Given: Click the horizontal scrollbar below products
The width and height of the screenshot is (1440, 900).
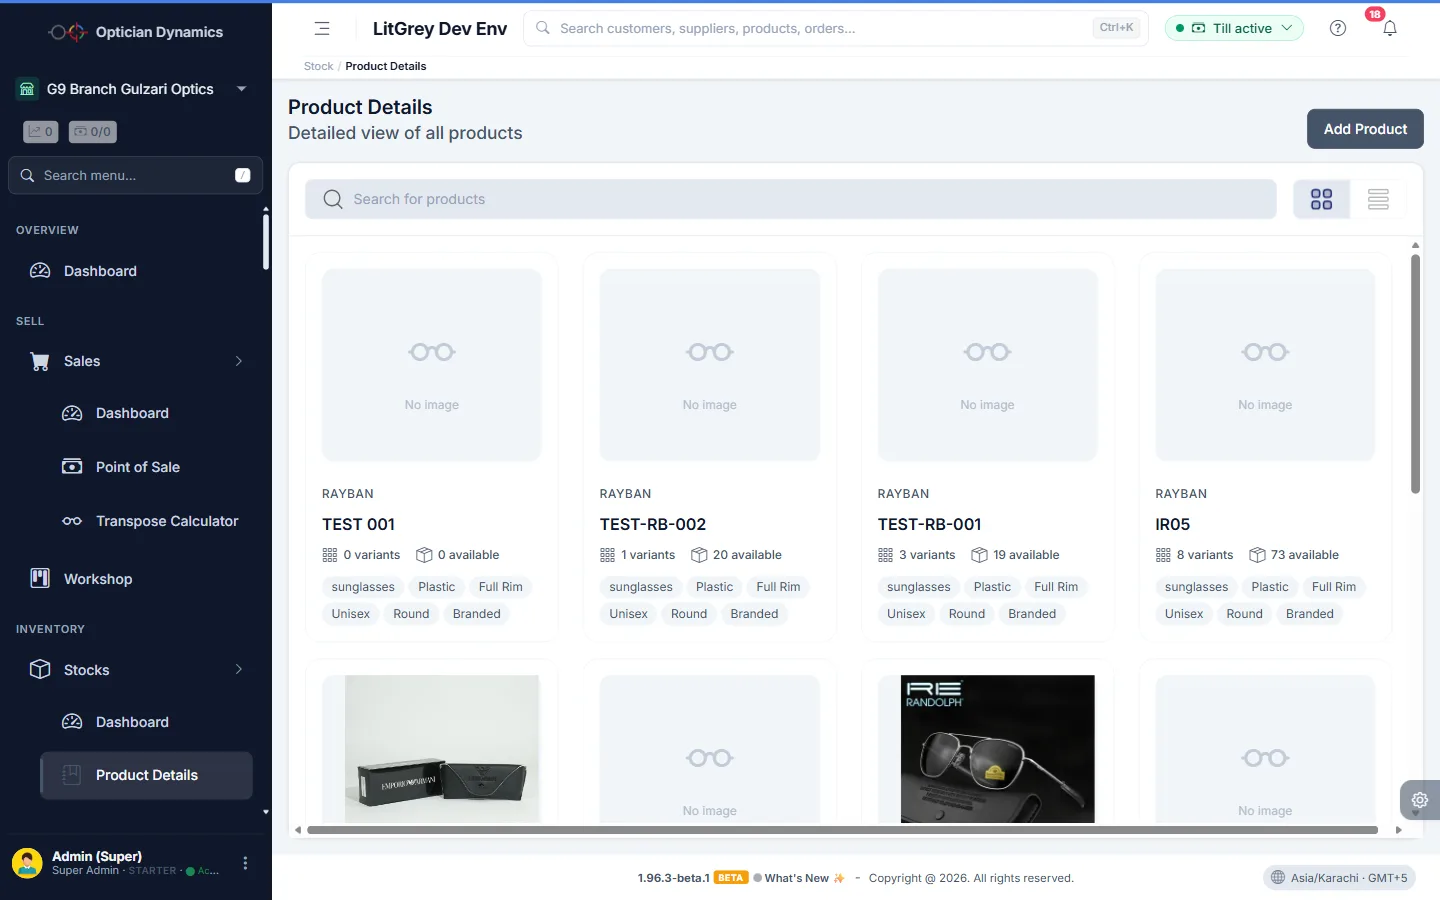Looking at the screenshot, I should click(842, 830).
